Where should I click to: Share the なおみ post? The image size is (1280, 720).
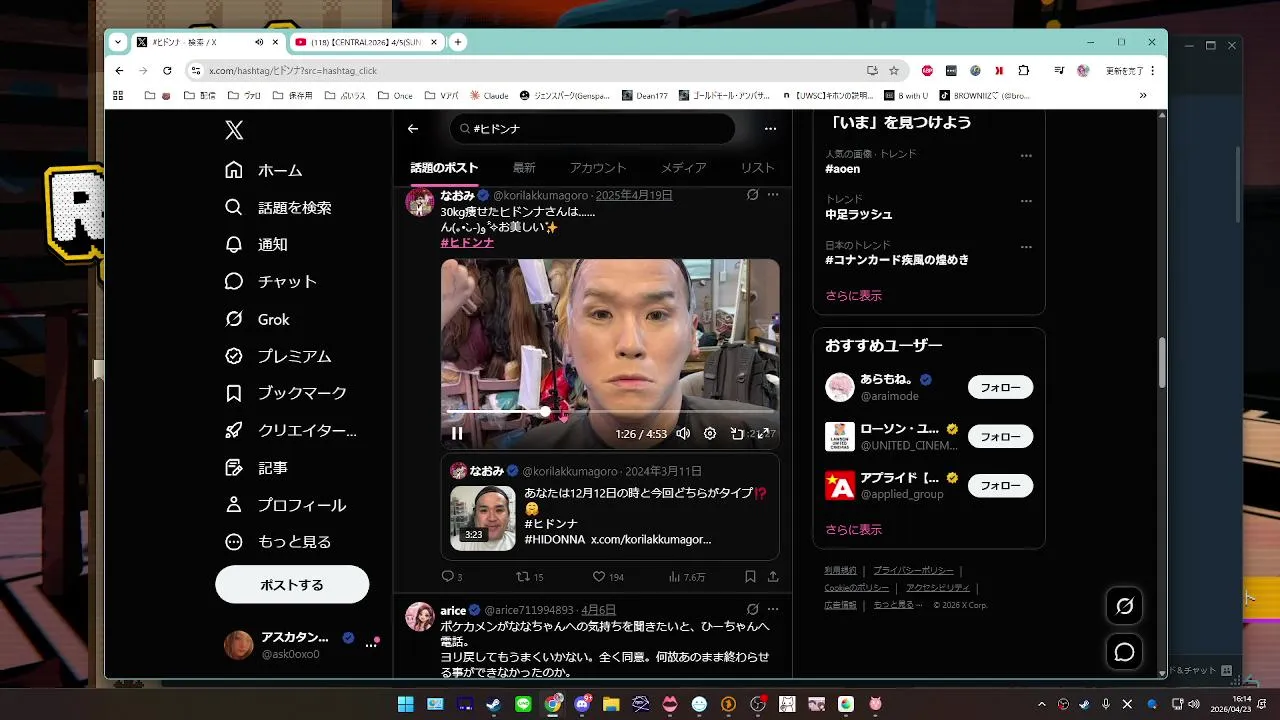[773, 577]
